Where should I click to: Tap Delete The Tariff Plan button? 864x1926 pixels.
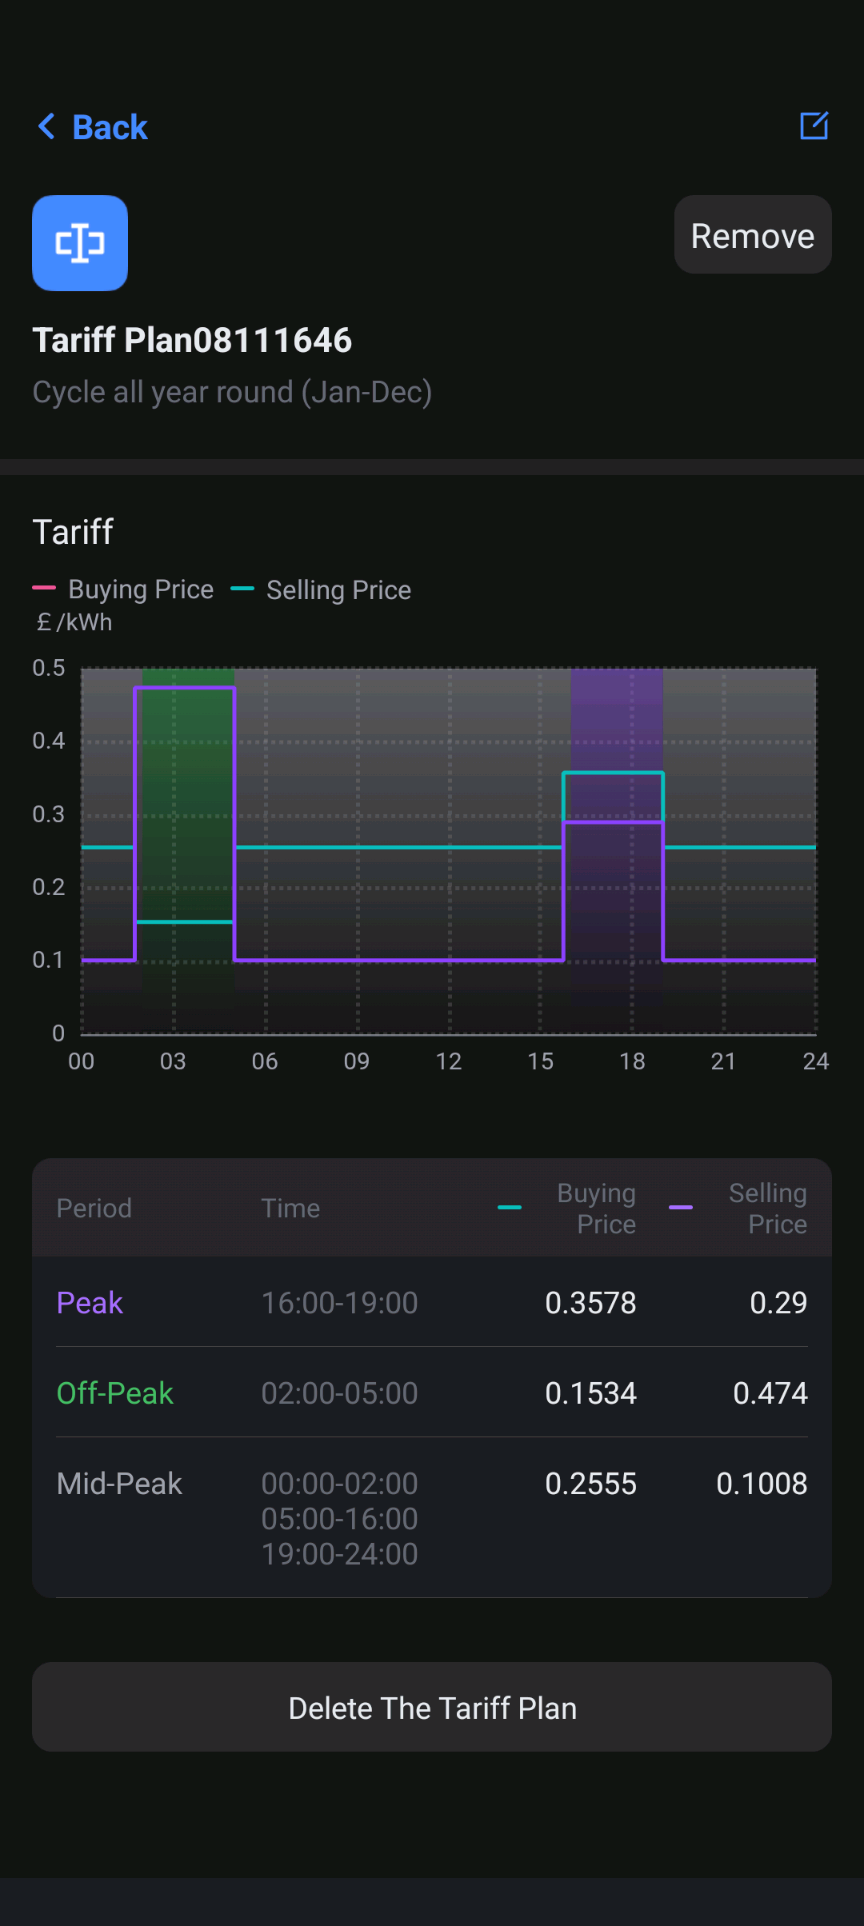[432, 1707]
